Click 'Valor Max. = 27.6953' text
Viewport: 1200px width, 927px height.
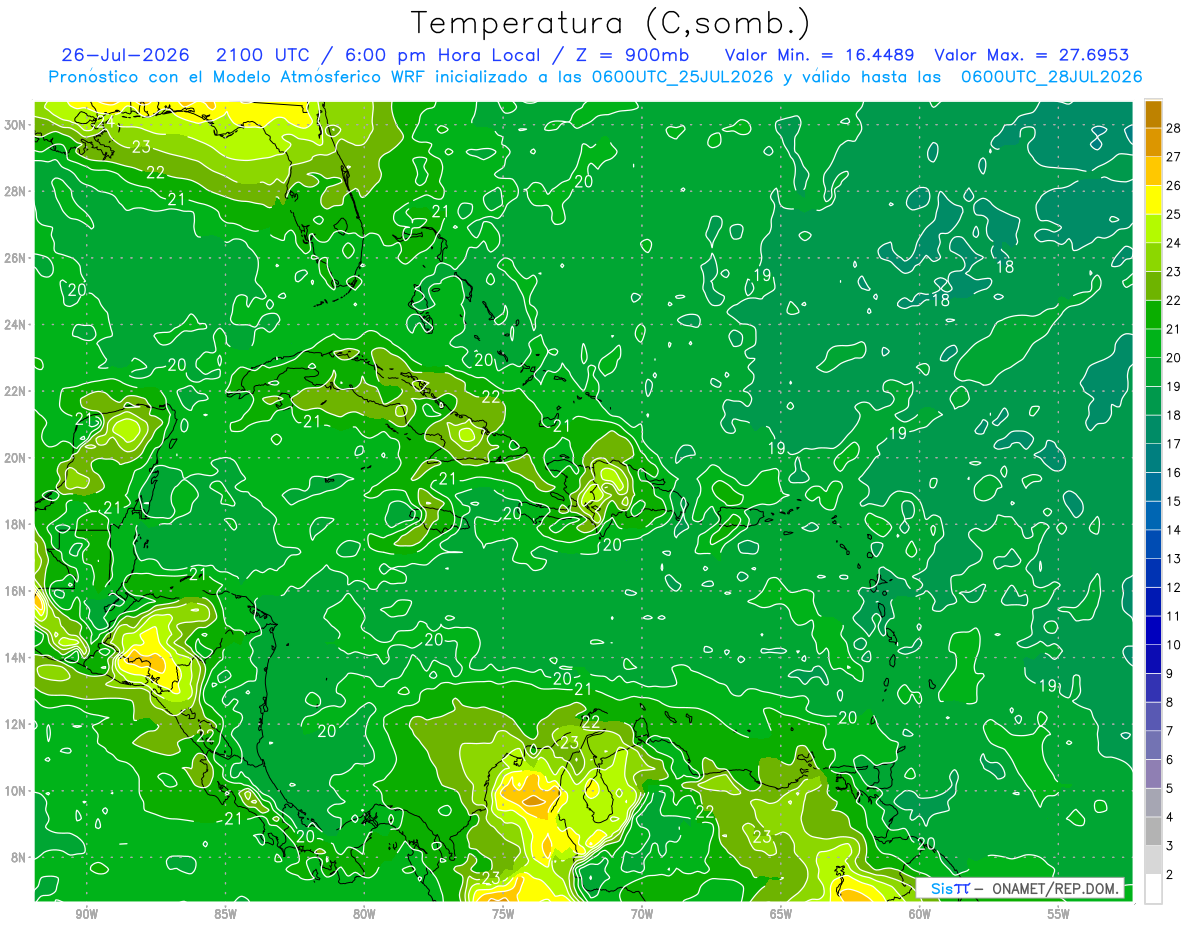point(1031,55)
